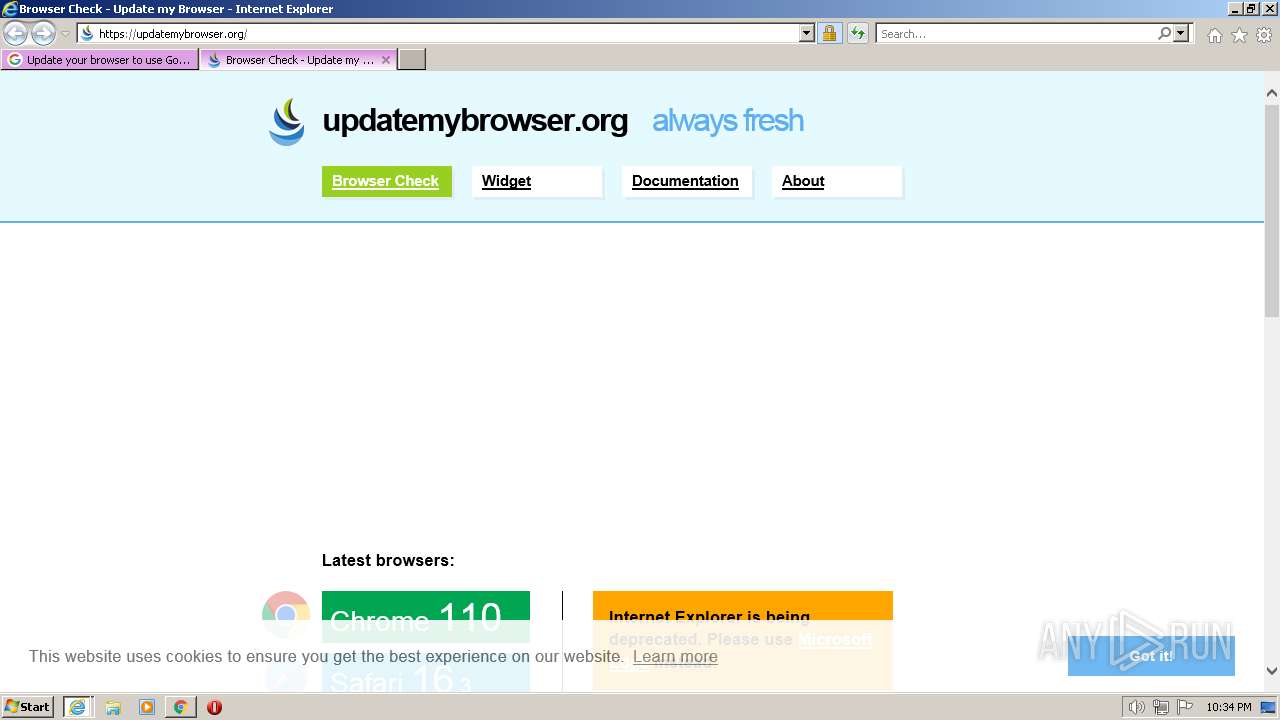Open the Tools gear icon
This screenshot has width=1280, height=720.
pyautogui.click(x=1264, y=35)
